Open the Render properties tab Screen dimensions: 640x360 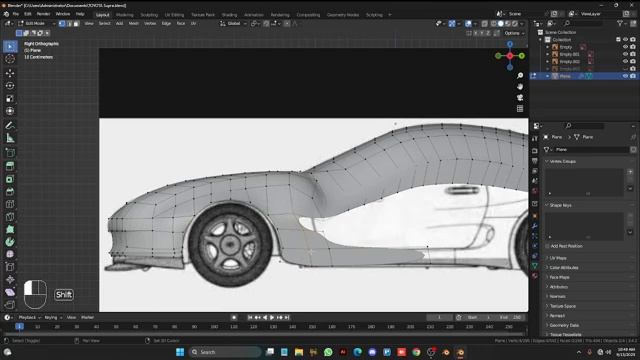tap(535, 151)
